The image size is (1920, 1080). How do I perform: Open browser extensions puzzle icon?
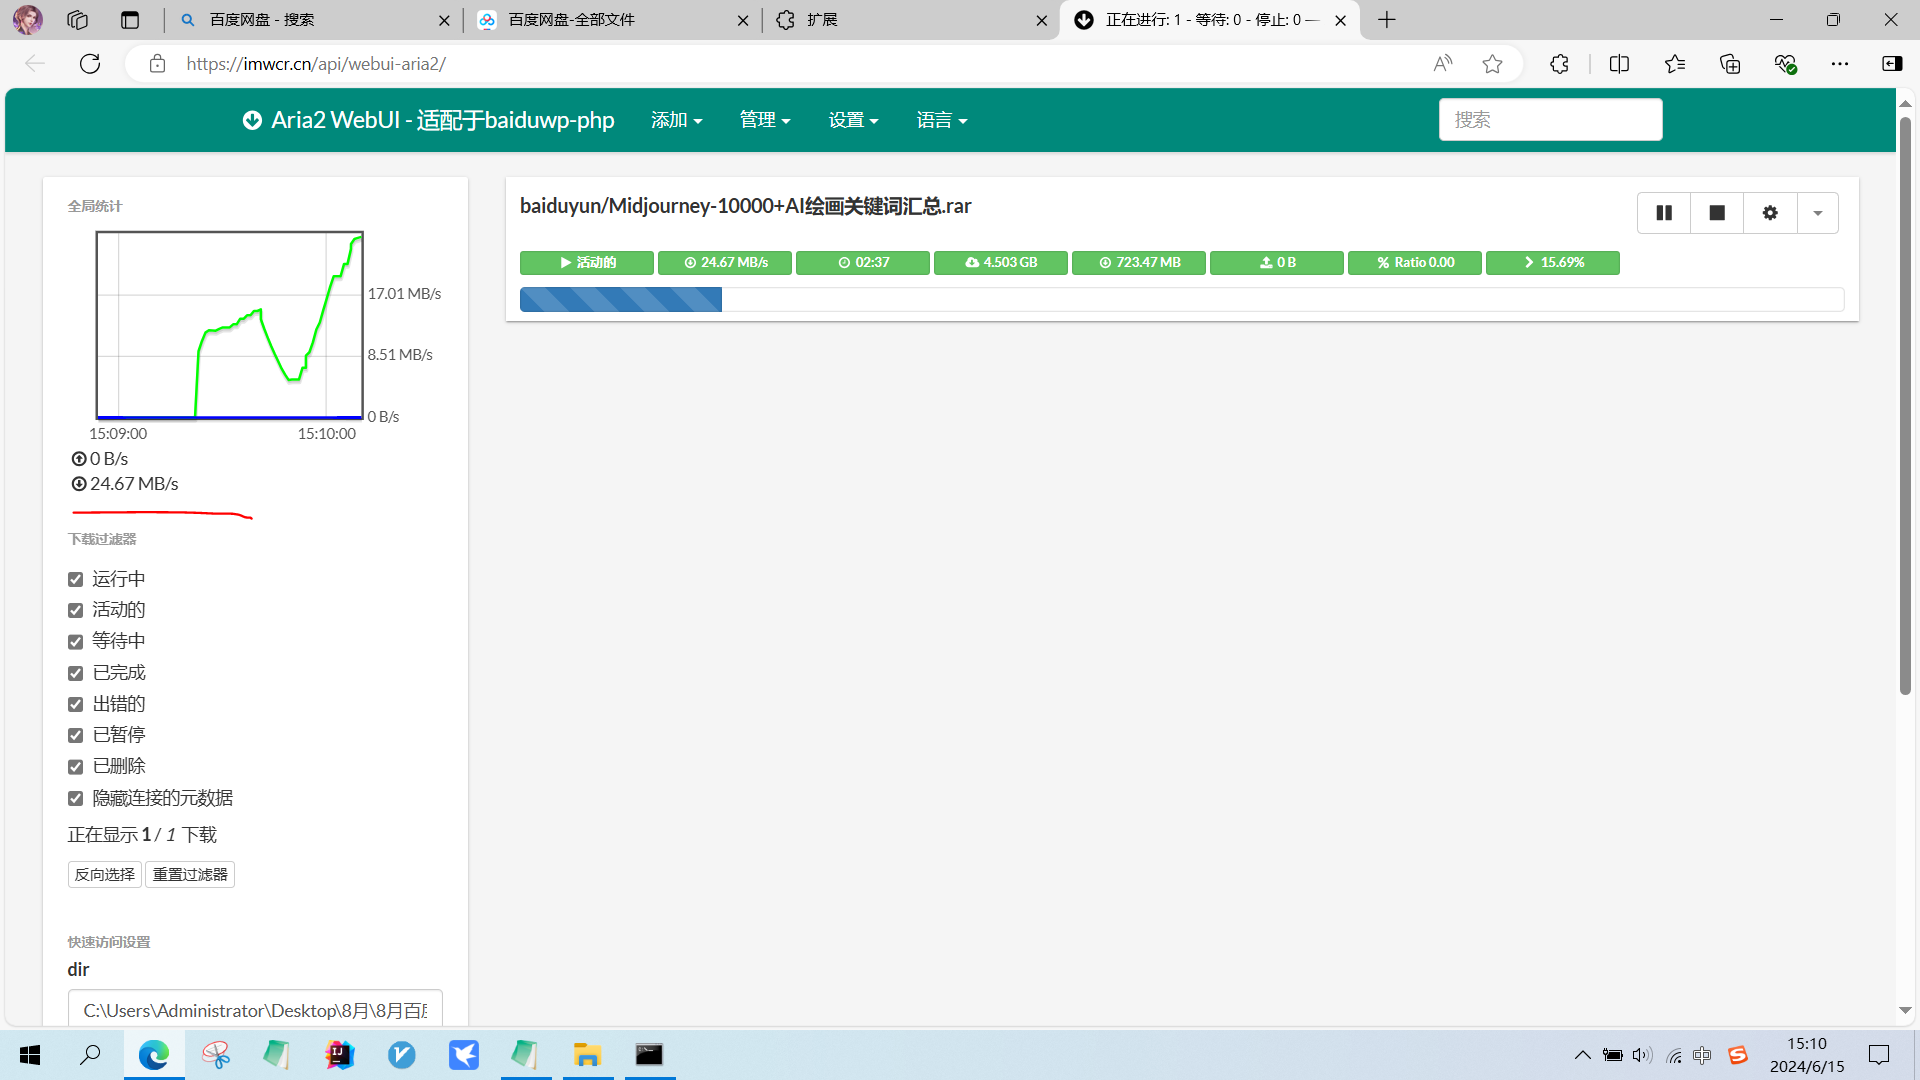click(x=1559, y=64)
